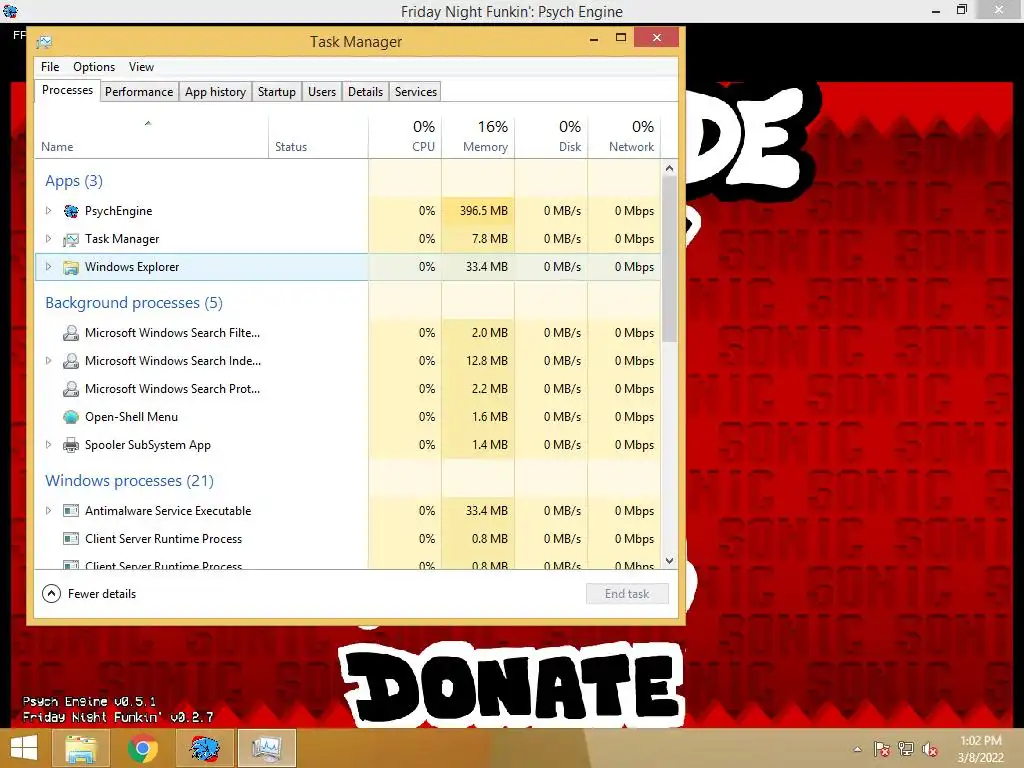Open the File menu
The image size is (1024, 768).
pyautogui.click(x=50, y=67)
